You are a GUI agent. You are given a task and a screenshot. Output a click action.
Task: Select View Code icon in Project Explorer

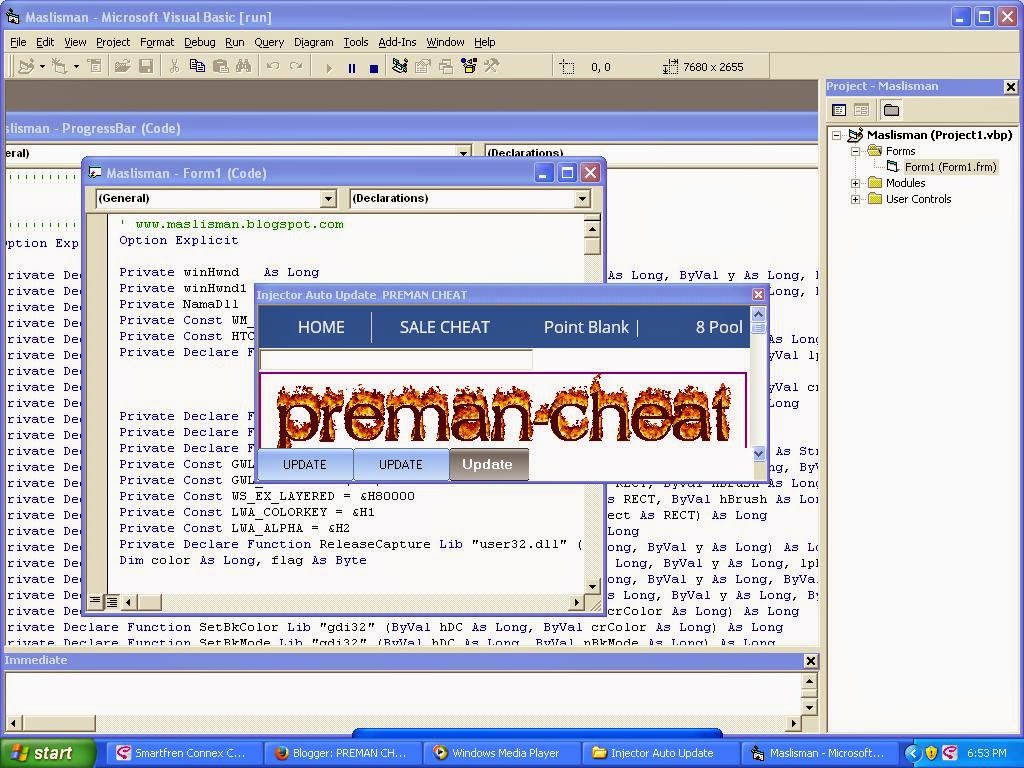click(839, 110)
